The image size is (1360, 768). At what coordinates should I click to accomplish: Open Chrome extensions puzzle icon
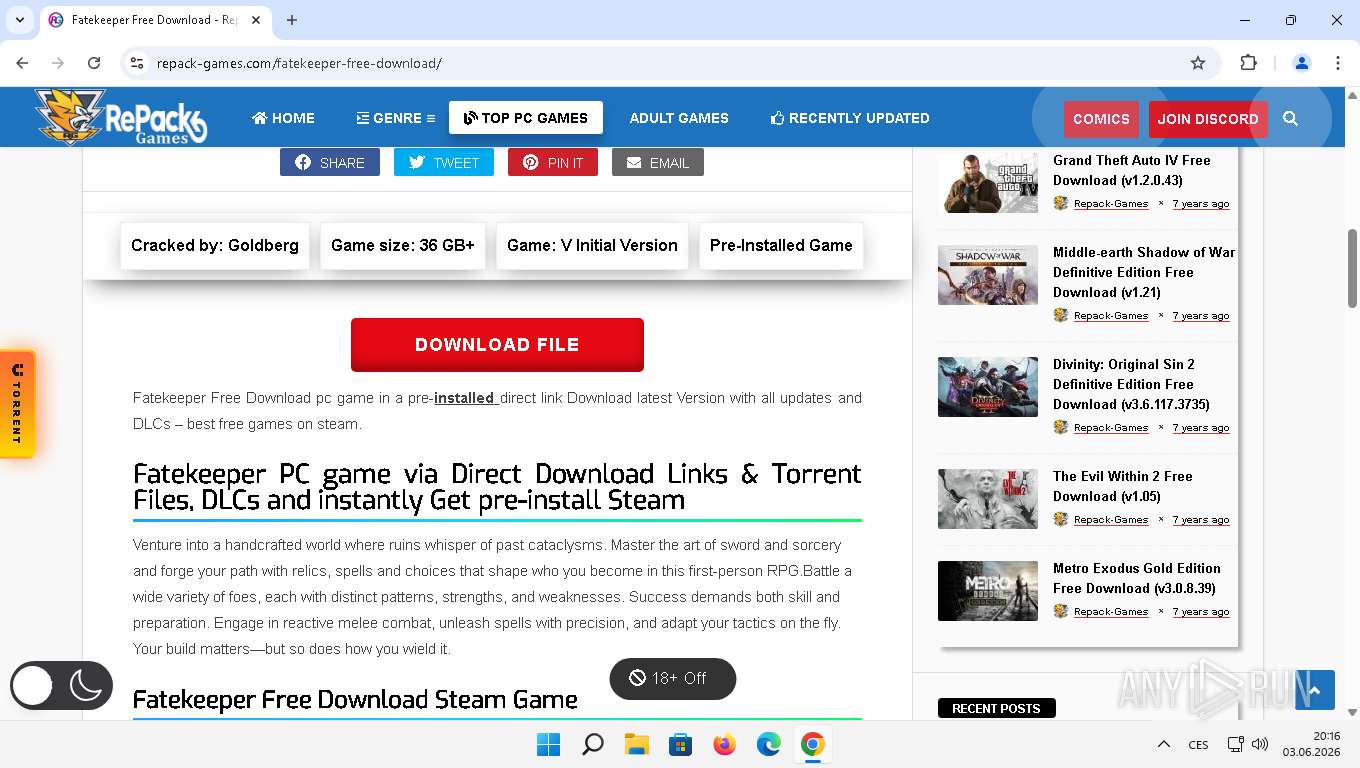[x=1248, y=63]
